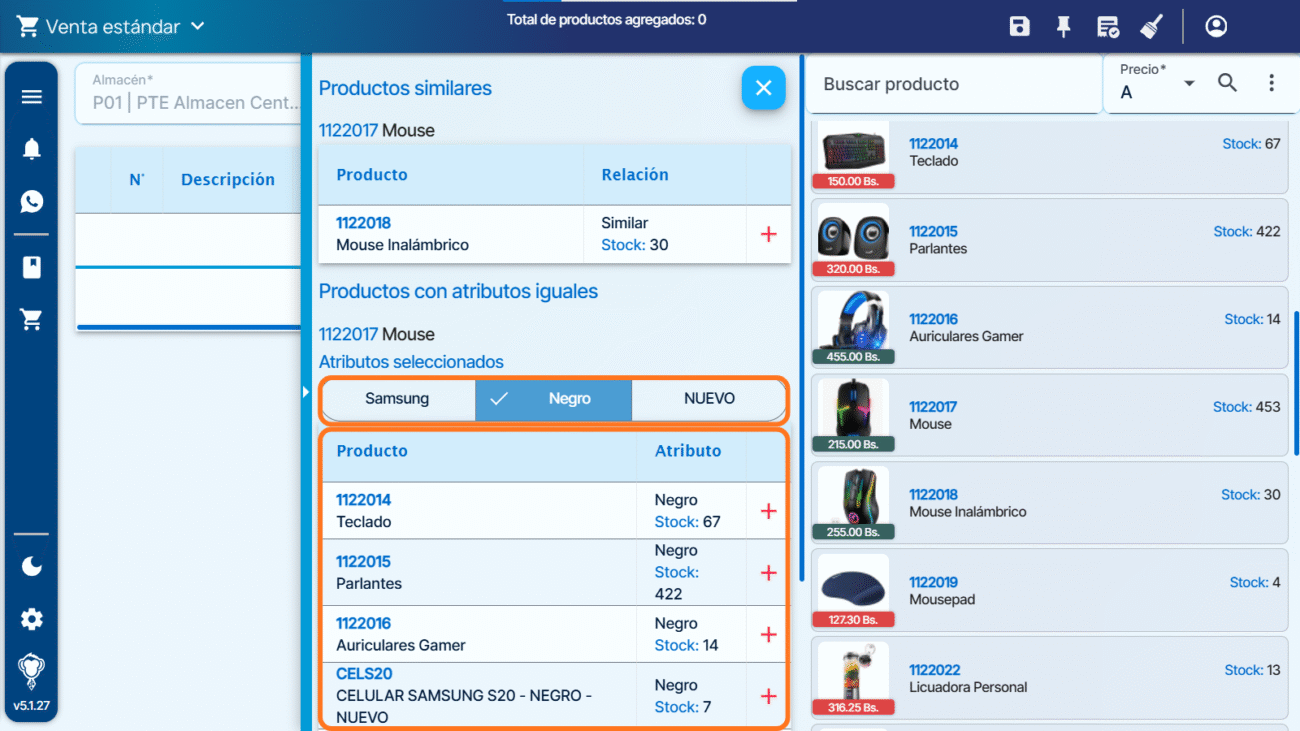Open notifications bell in sidebar
The height and width of the screenshot is (731, 1300).
click(x=32, y=150)
